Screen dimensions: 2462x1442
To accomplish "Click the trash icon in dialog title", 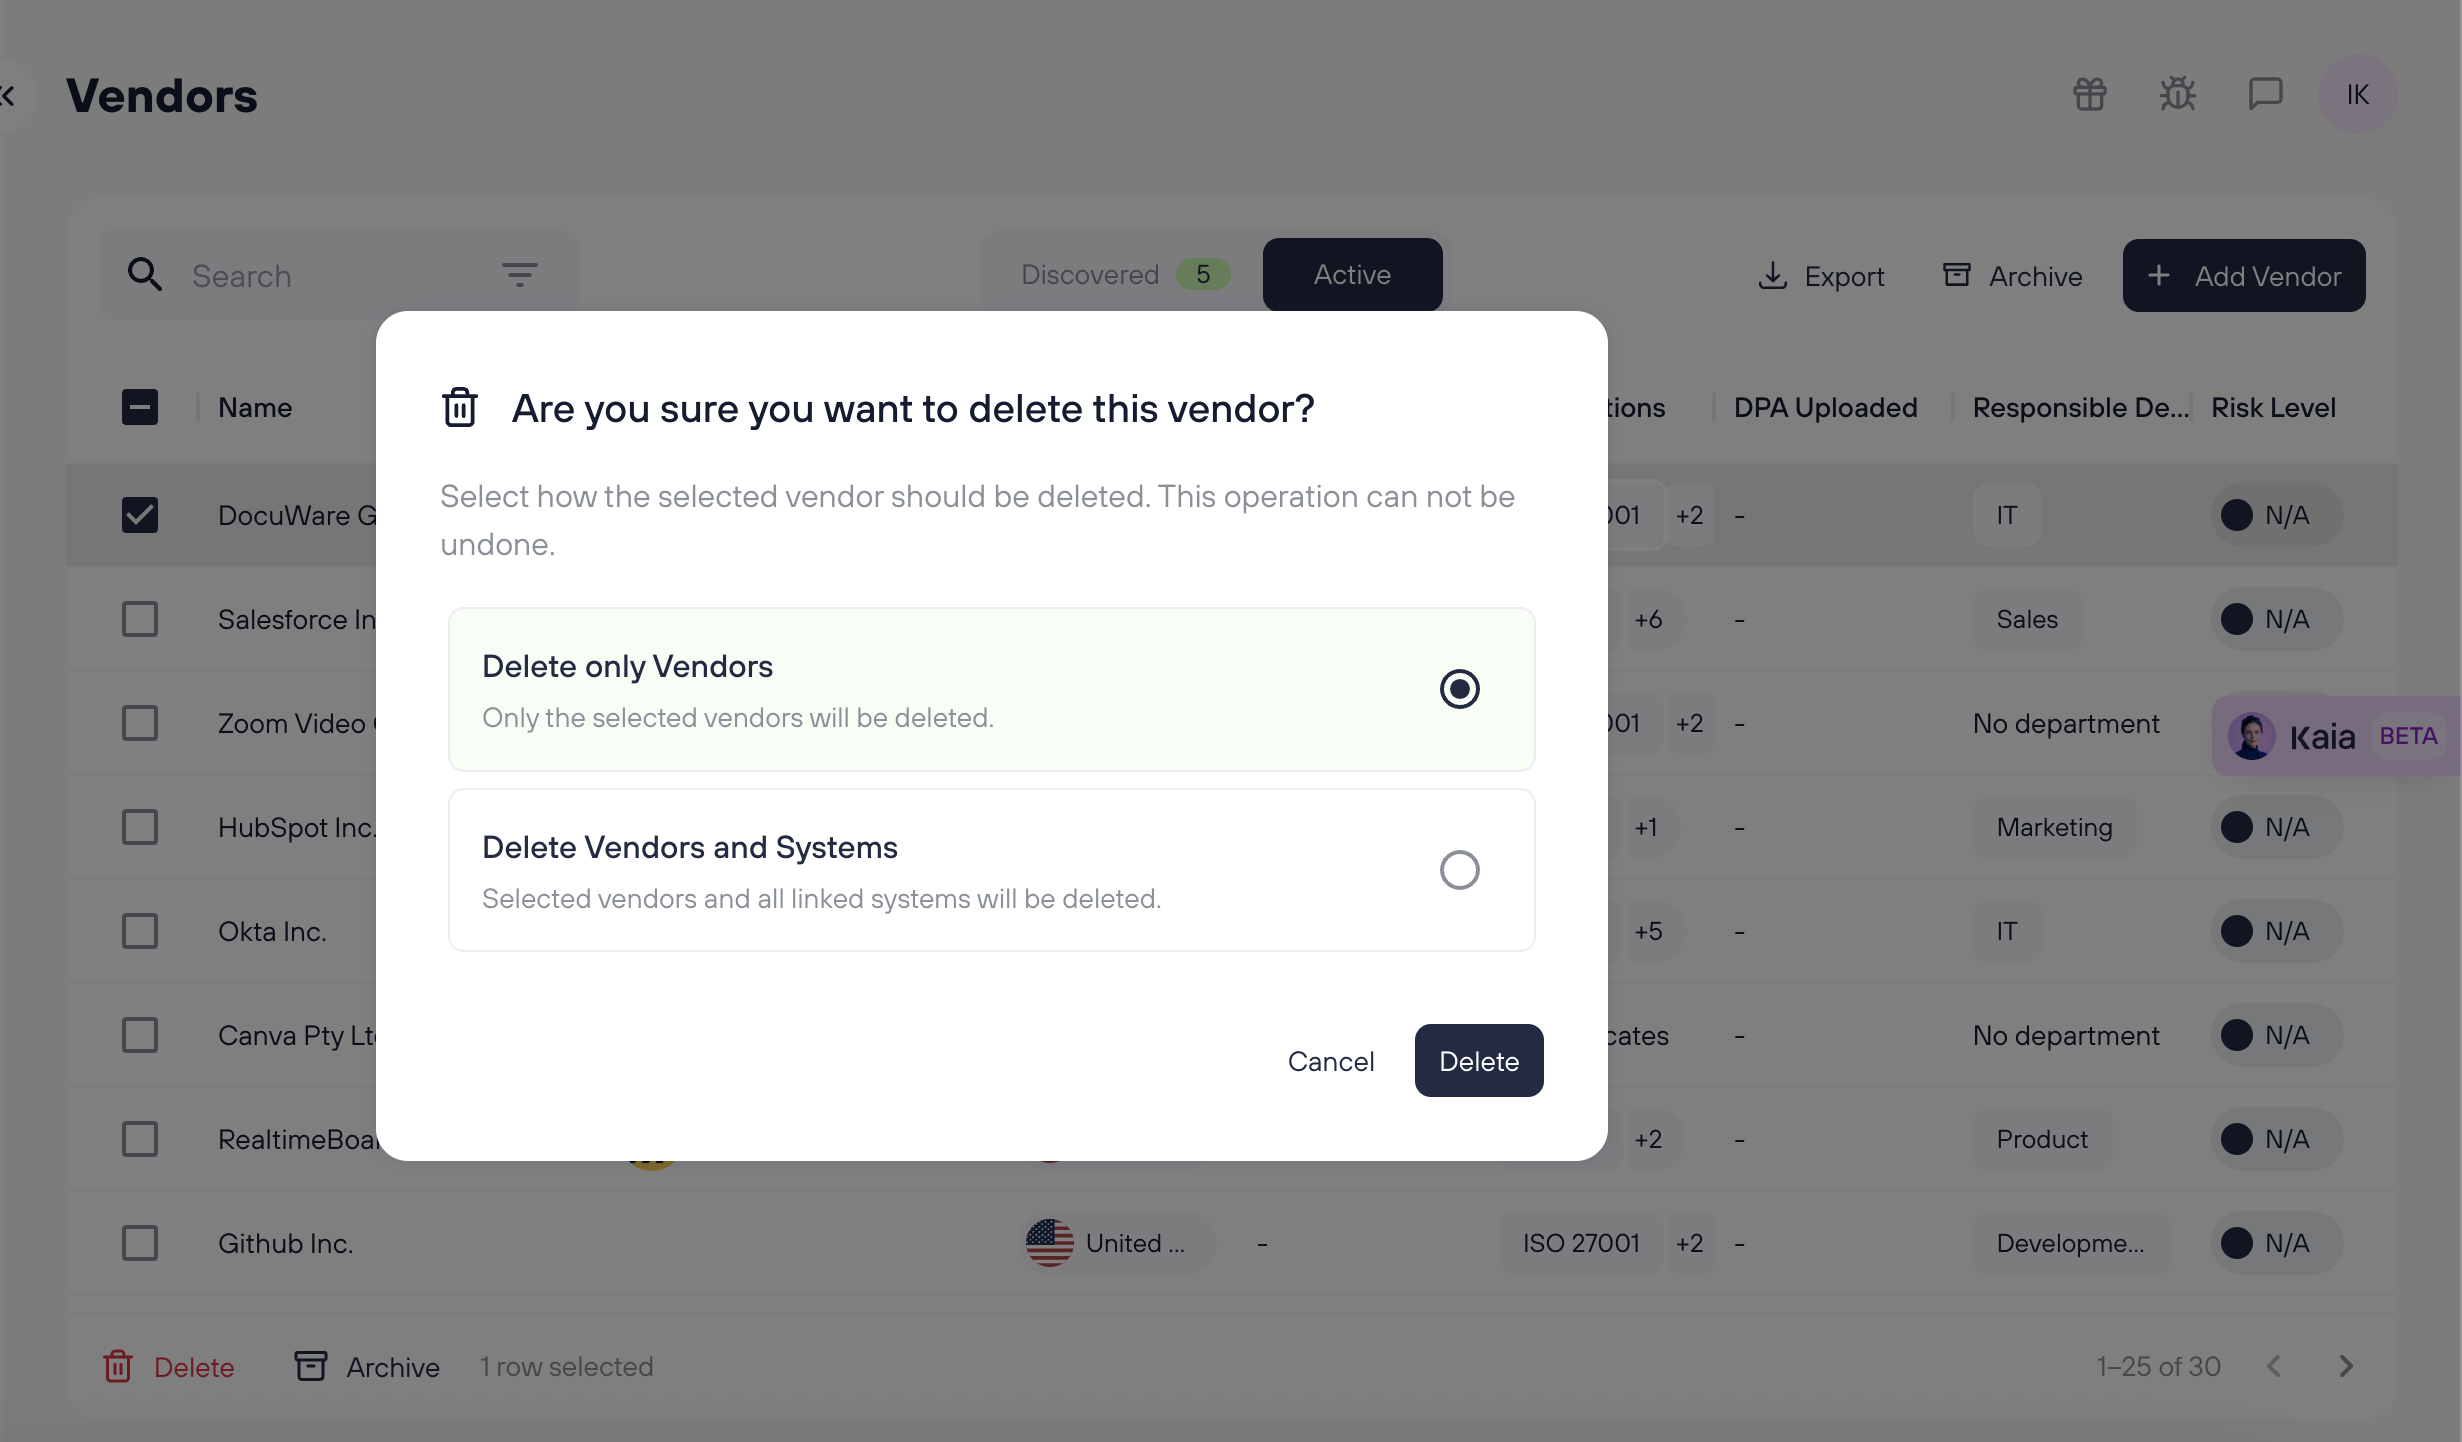I will [460, 408].
